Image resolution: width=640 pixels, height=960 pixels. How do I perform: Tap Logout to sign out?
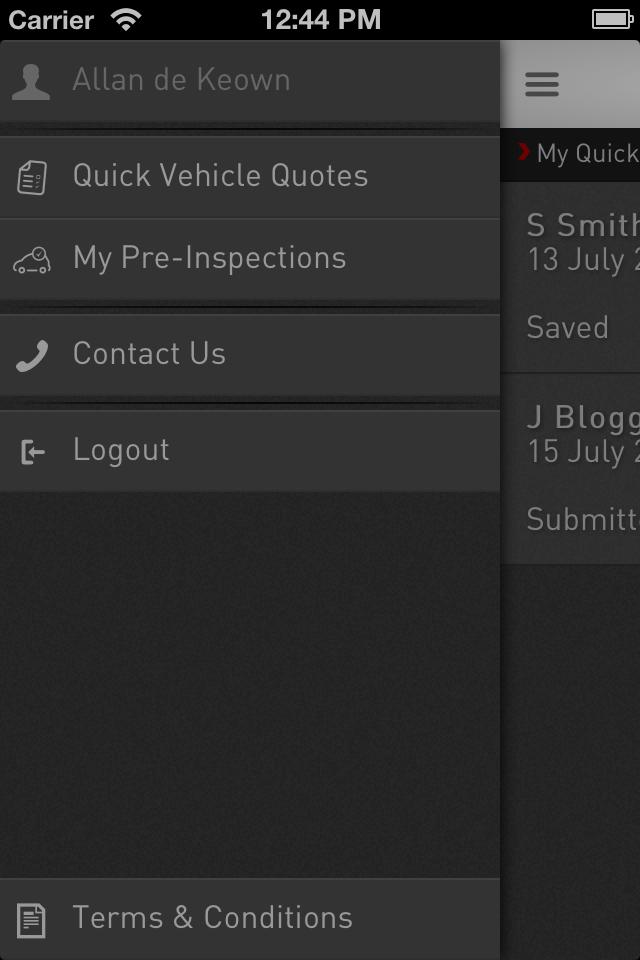[x=122, y=450]
